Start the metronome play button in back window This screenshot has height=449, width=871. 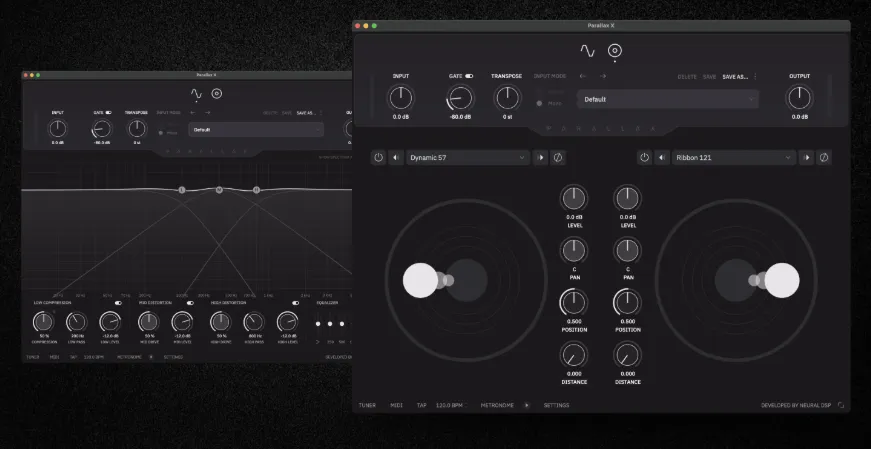click(x=151, y=357)
